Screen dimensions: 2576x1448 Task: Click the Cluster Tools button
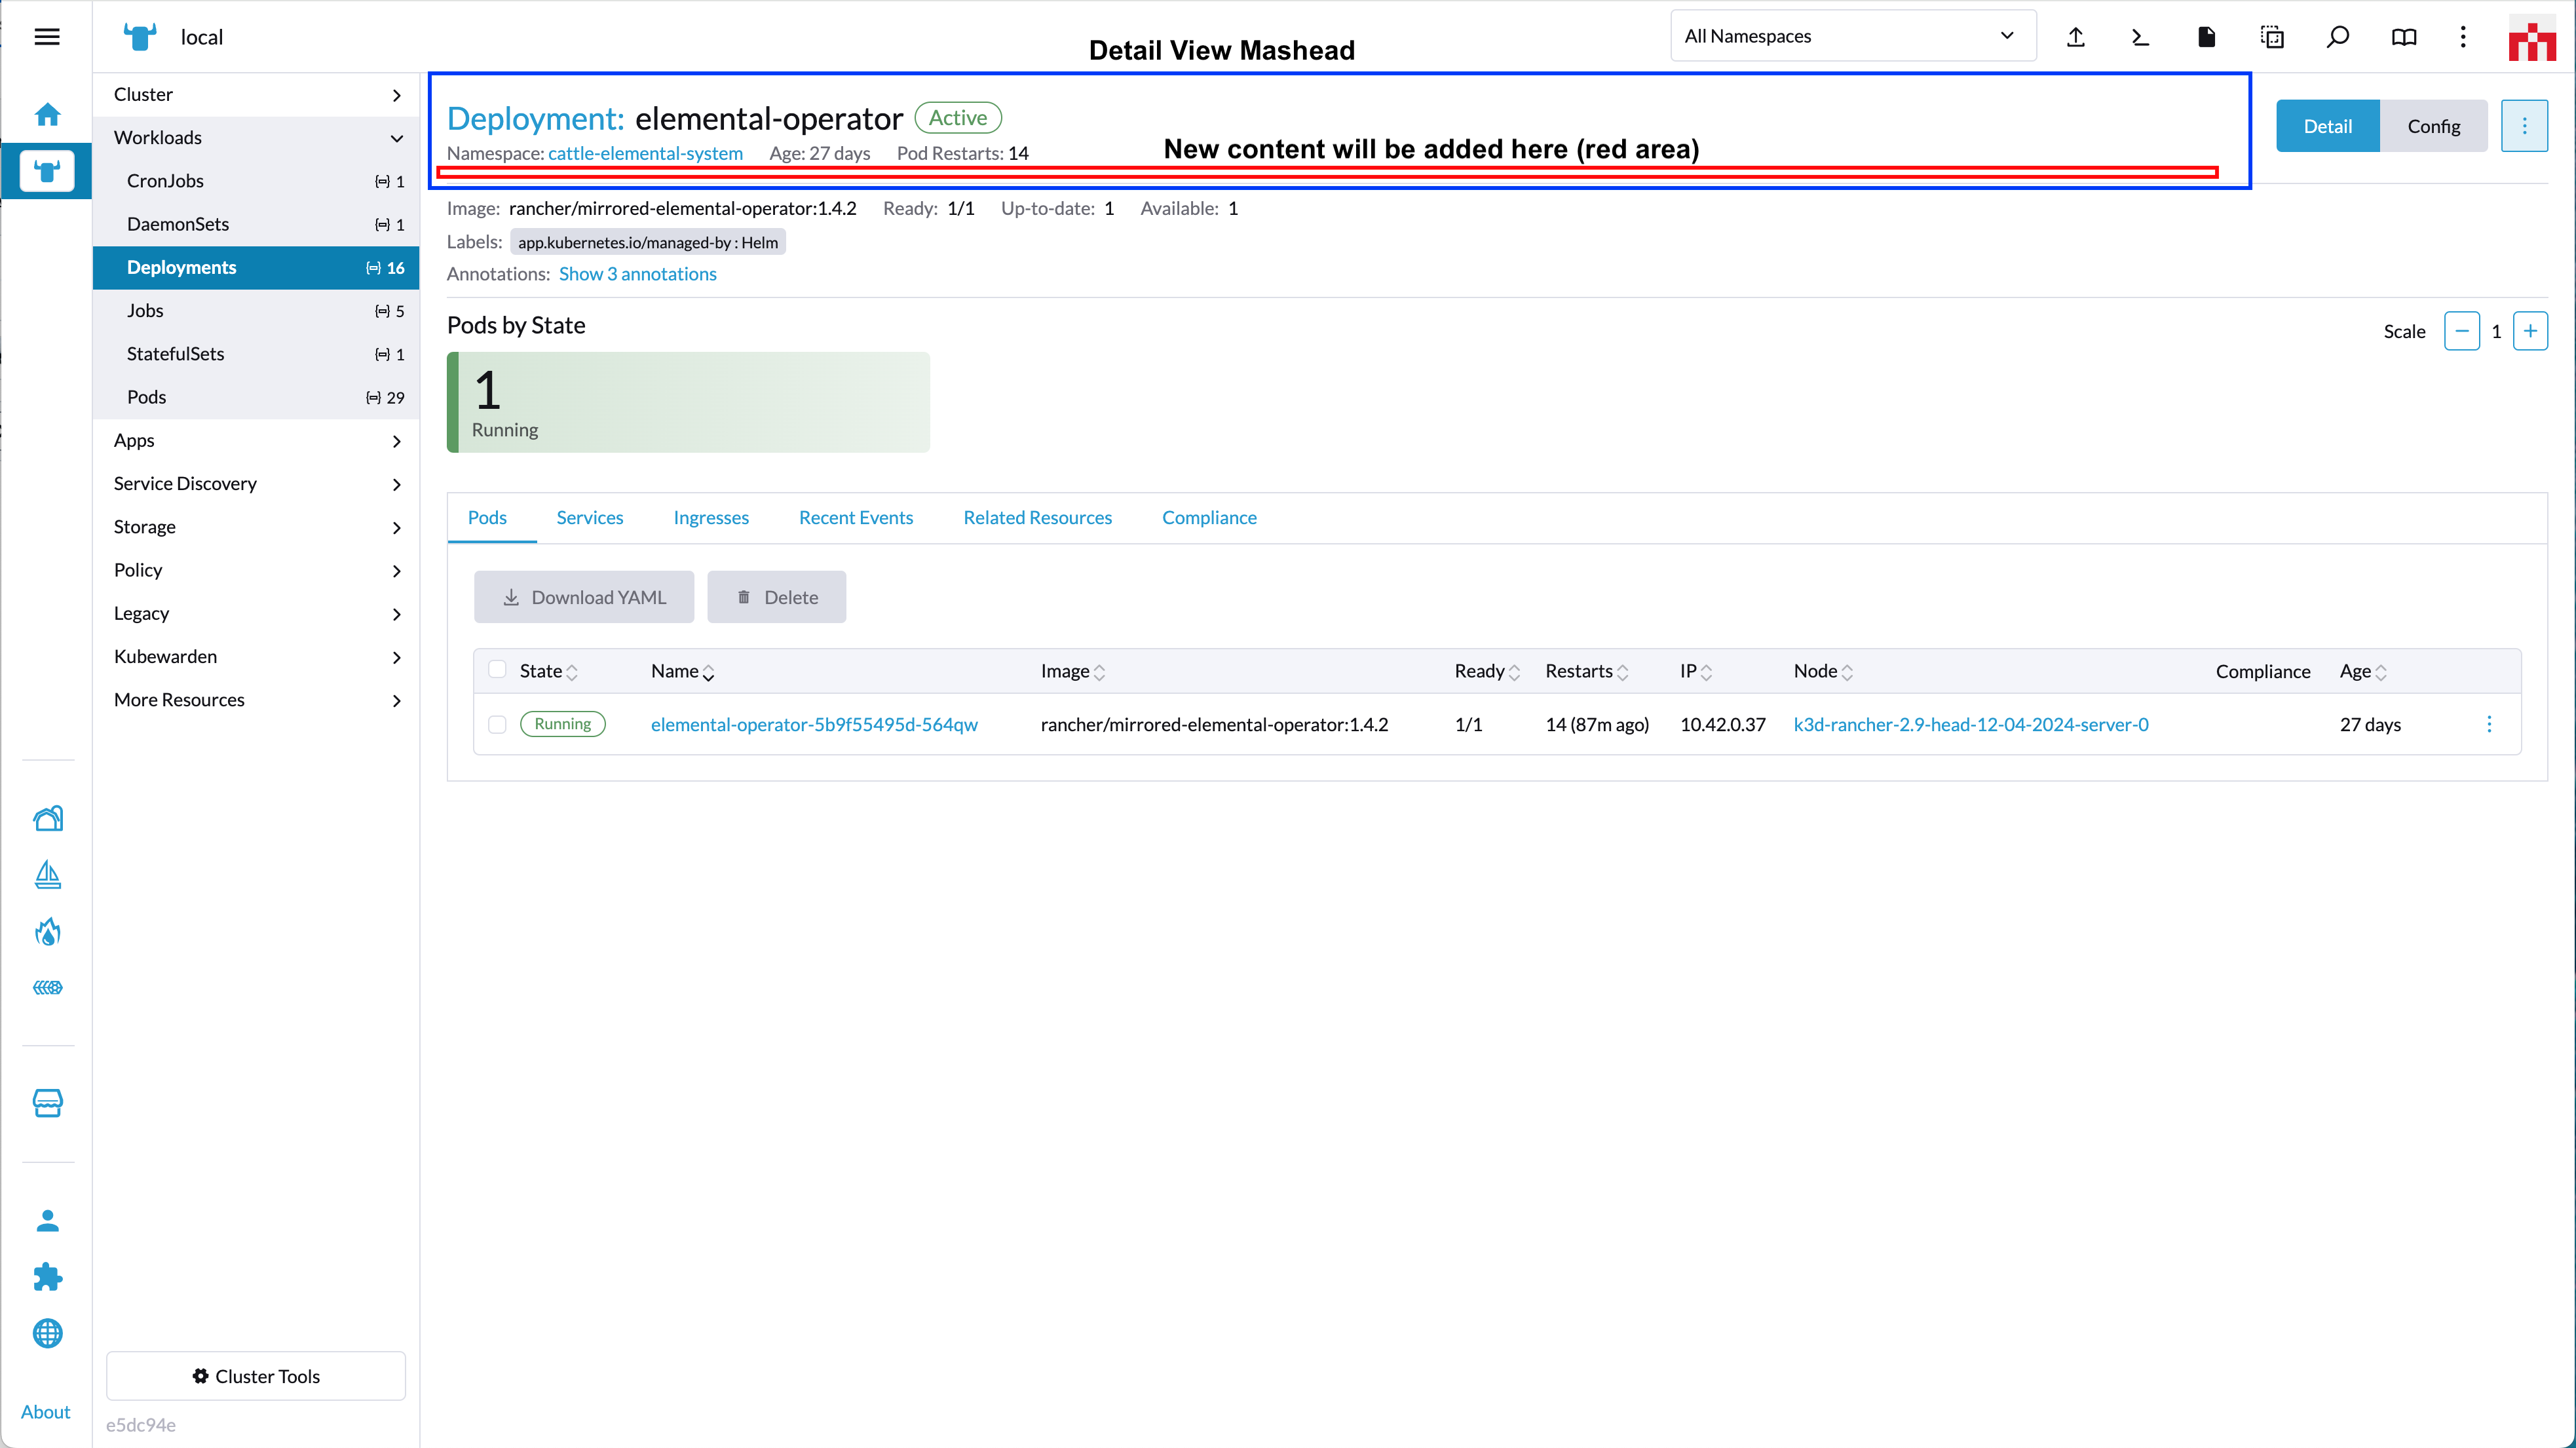(x=256, y=1376)
